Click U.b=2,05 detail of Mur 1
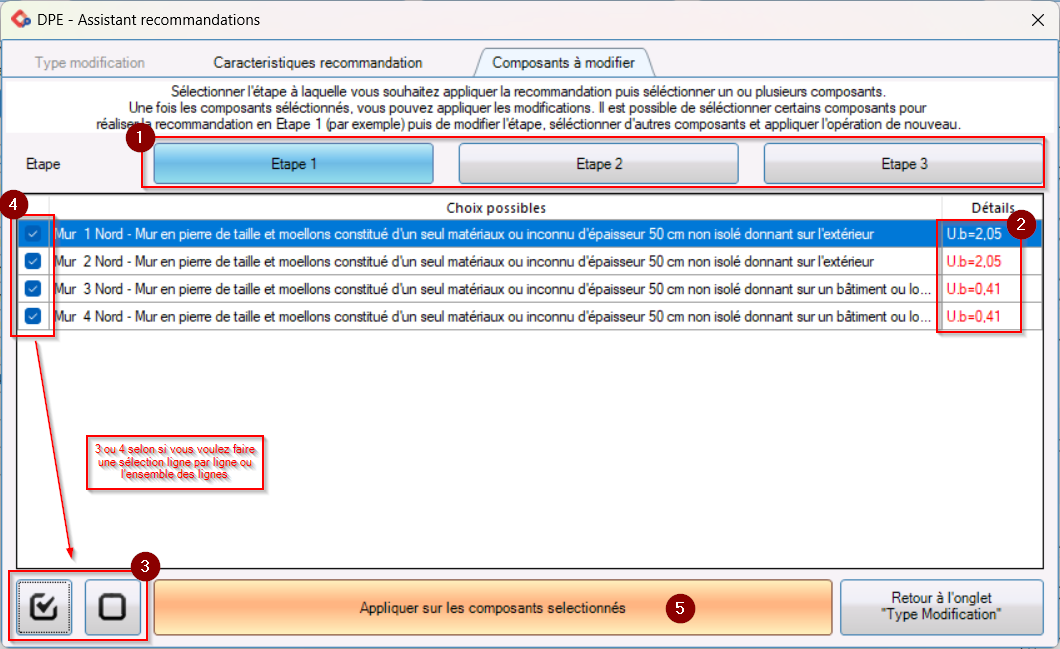This screenshot has width=1060, height=649. click(x=974, y=234)
